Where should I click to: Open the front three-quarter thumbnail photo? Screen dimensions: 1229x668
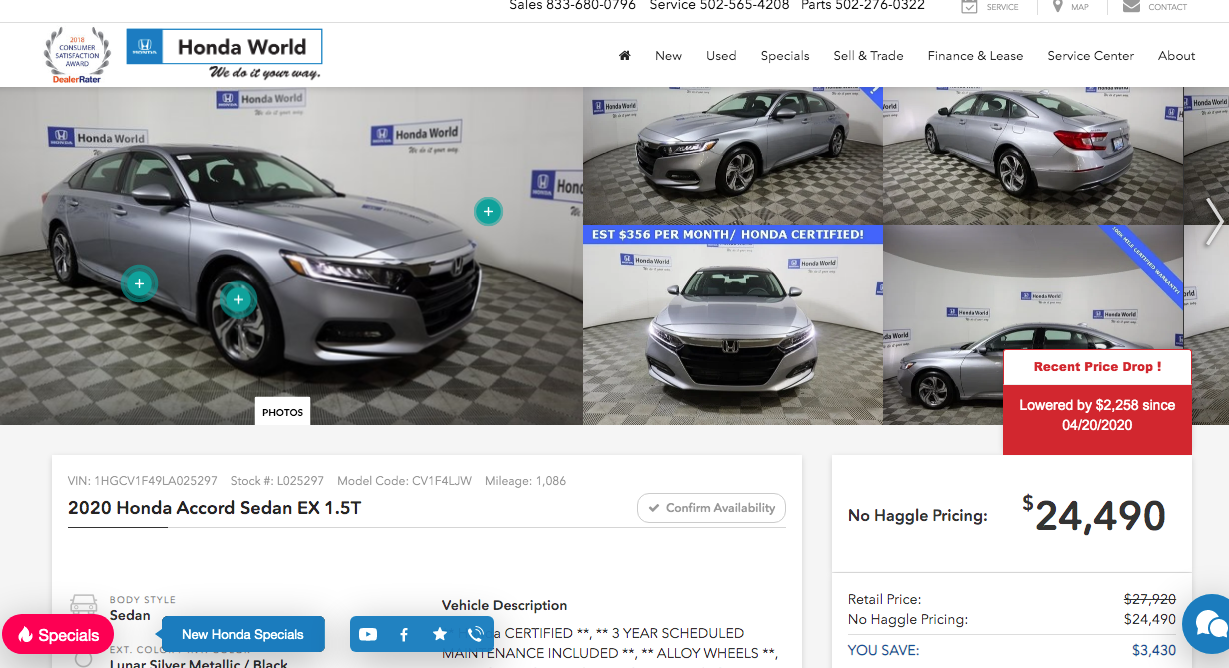tap(733, 156)
